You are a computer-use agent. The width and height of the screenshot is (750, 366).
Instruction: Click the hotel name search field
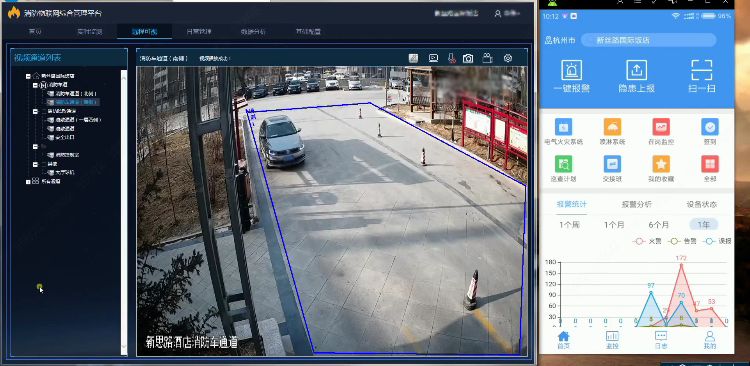[649, 40]
